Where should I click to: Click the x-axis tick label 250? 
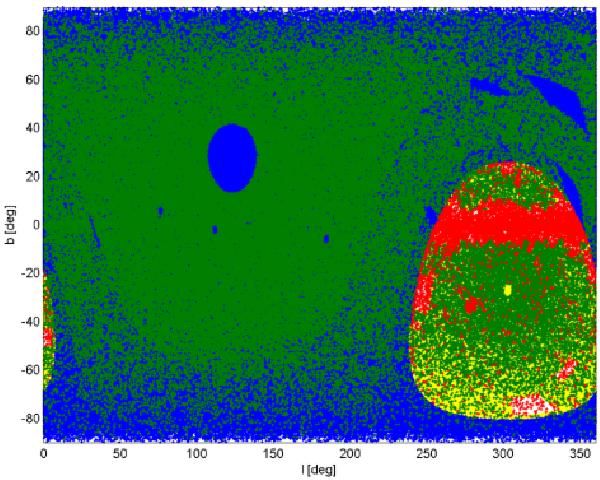[x=427, y=453]
